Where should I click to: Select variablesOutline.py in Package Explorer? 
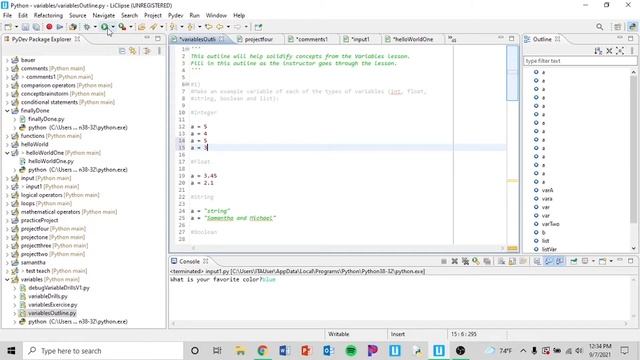tap(52, 313)
